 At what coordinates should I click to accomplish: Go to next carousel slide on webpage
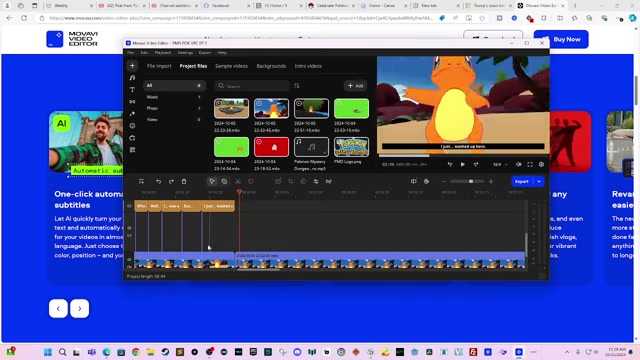(x=80, y=309)
